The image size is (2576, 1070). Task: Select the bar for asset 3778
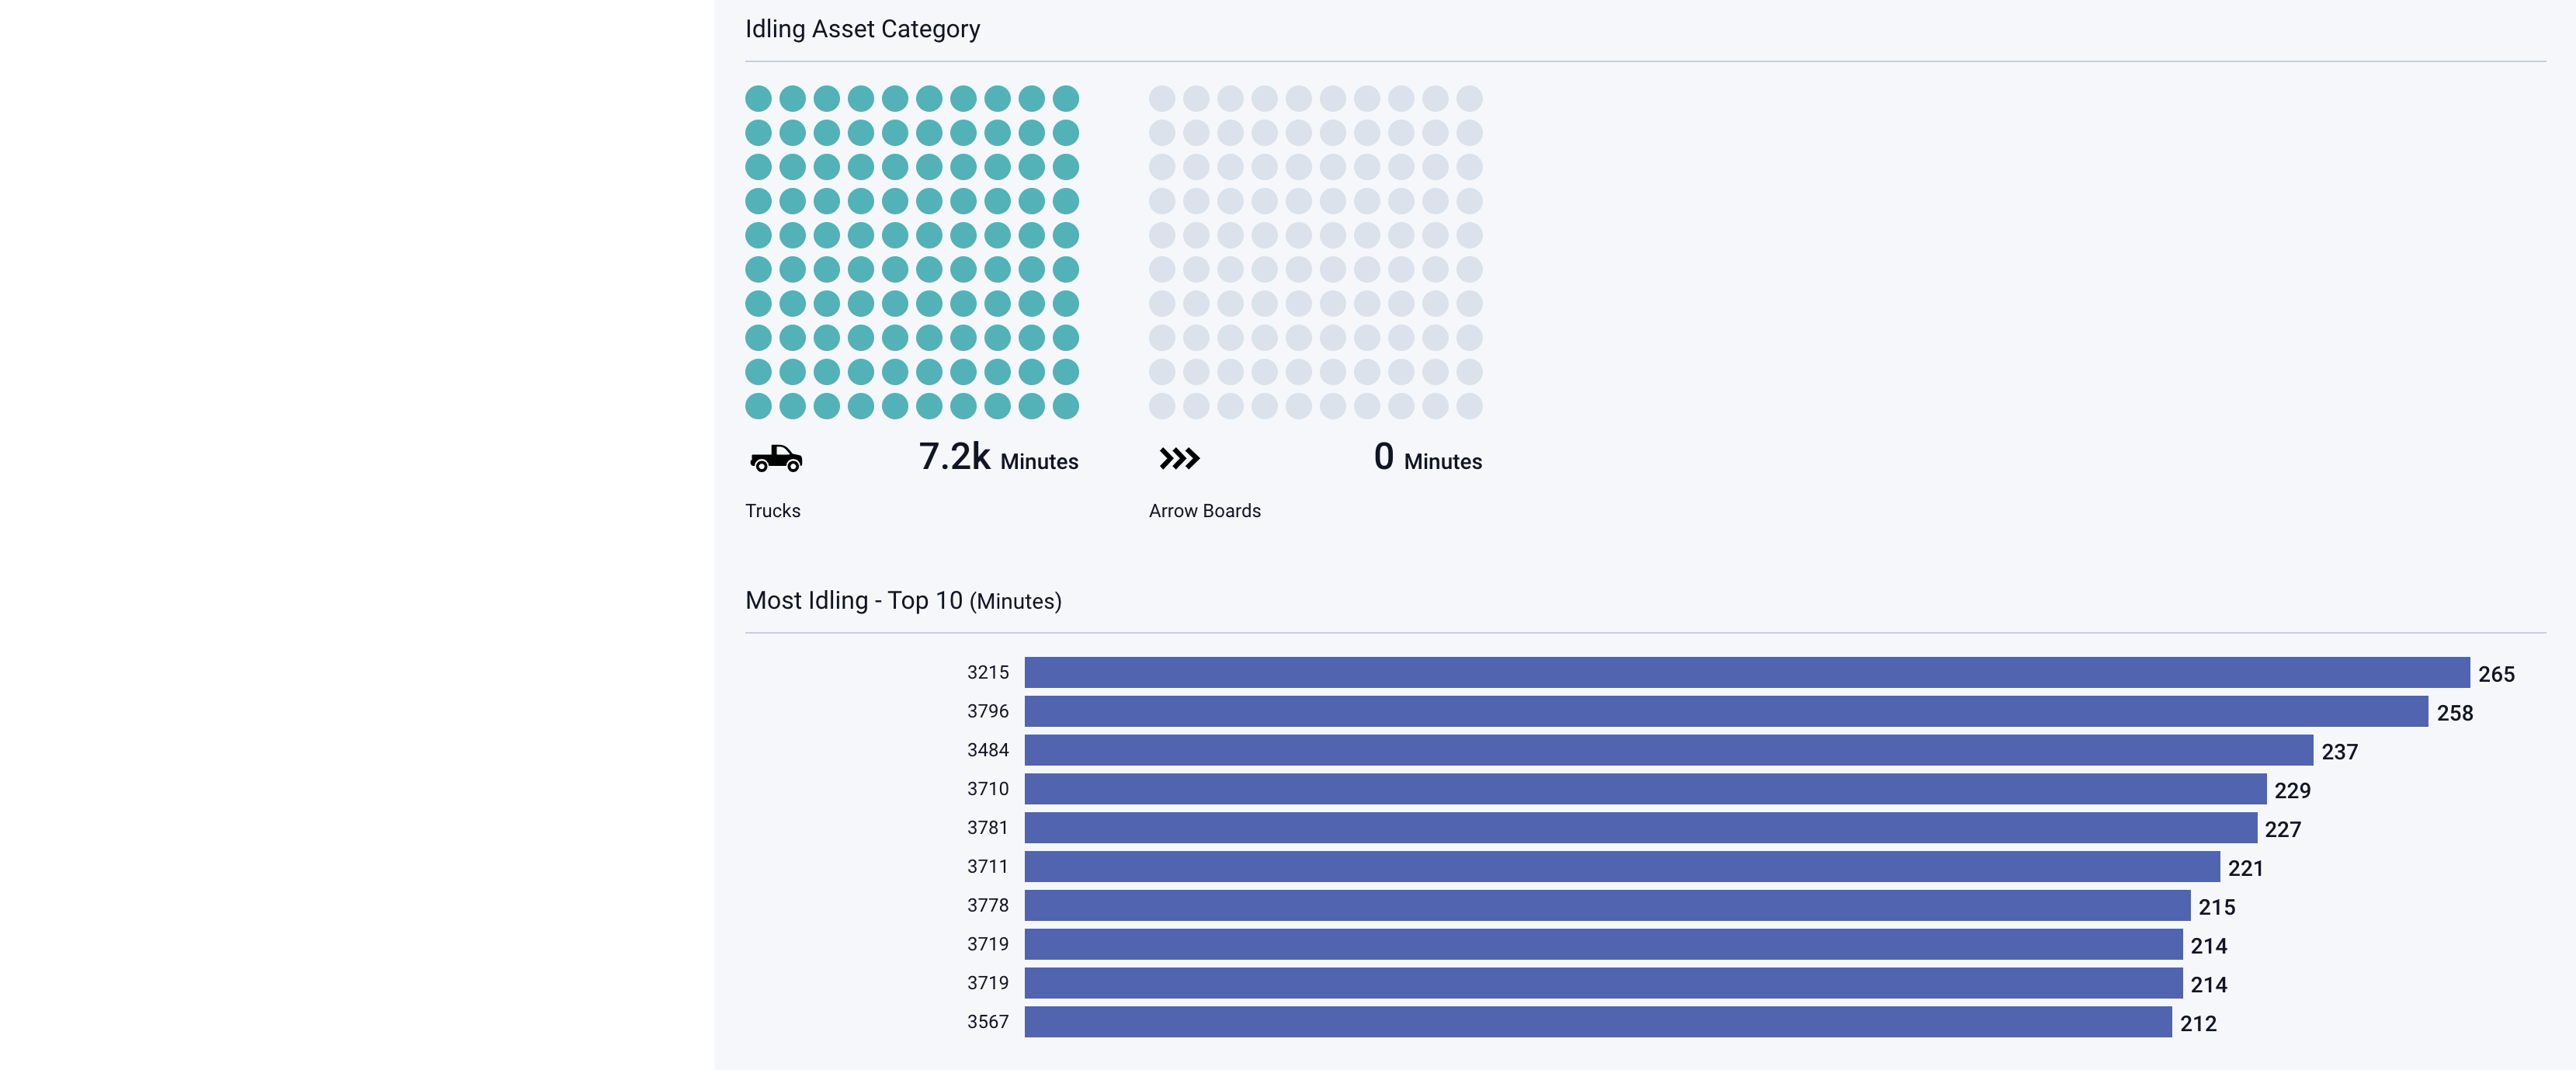[x=1607, y=906]
